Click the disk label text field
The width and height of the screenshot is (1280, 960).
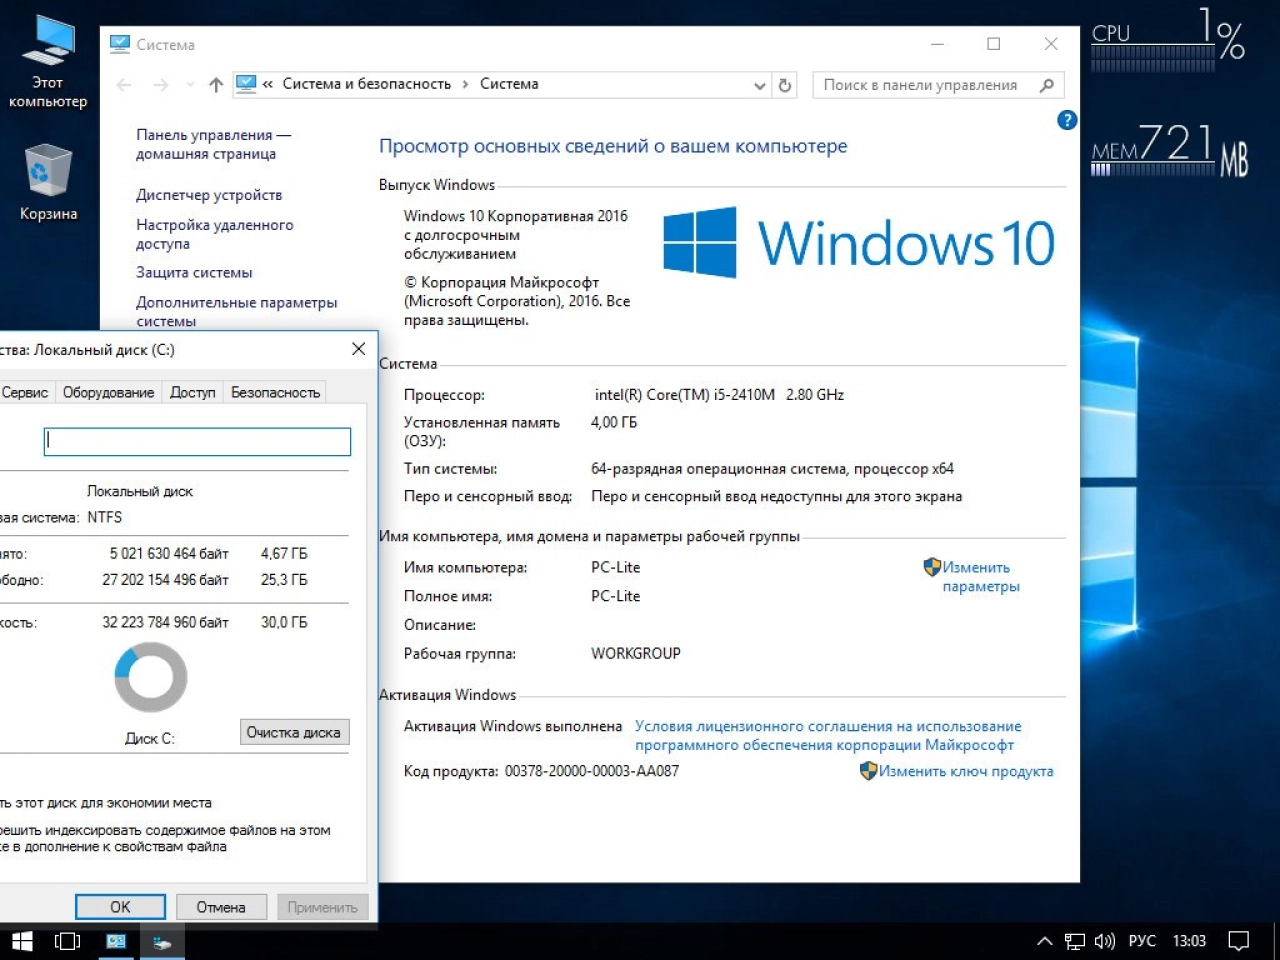point(197,441)
